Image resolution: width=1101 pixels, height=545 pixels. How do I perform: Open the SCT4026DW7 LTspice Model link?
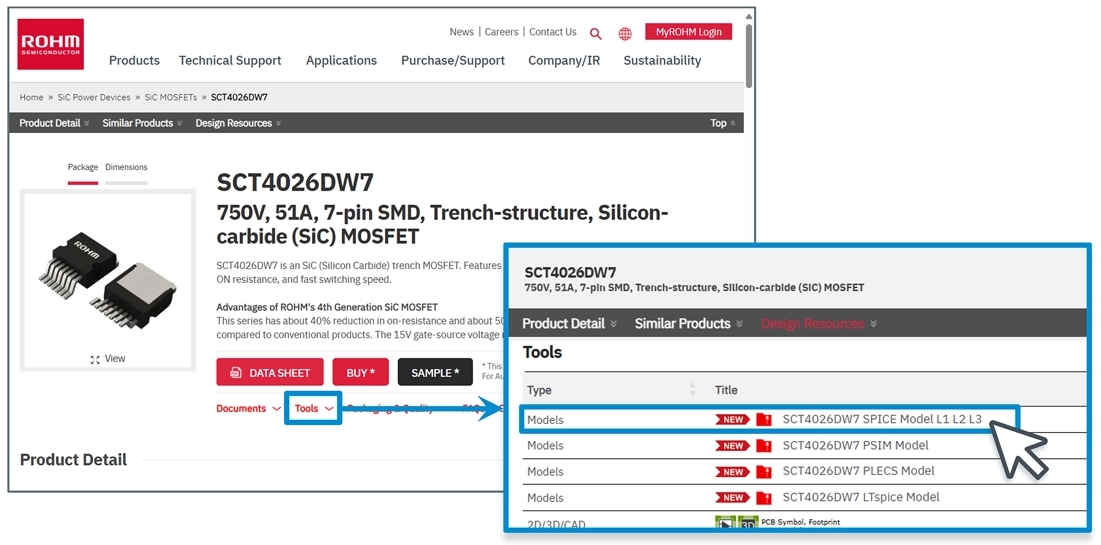tap(861, 498)
